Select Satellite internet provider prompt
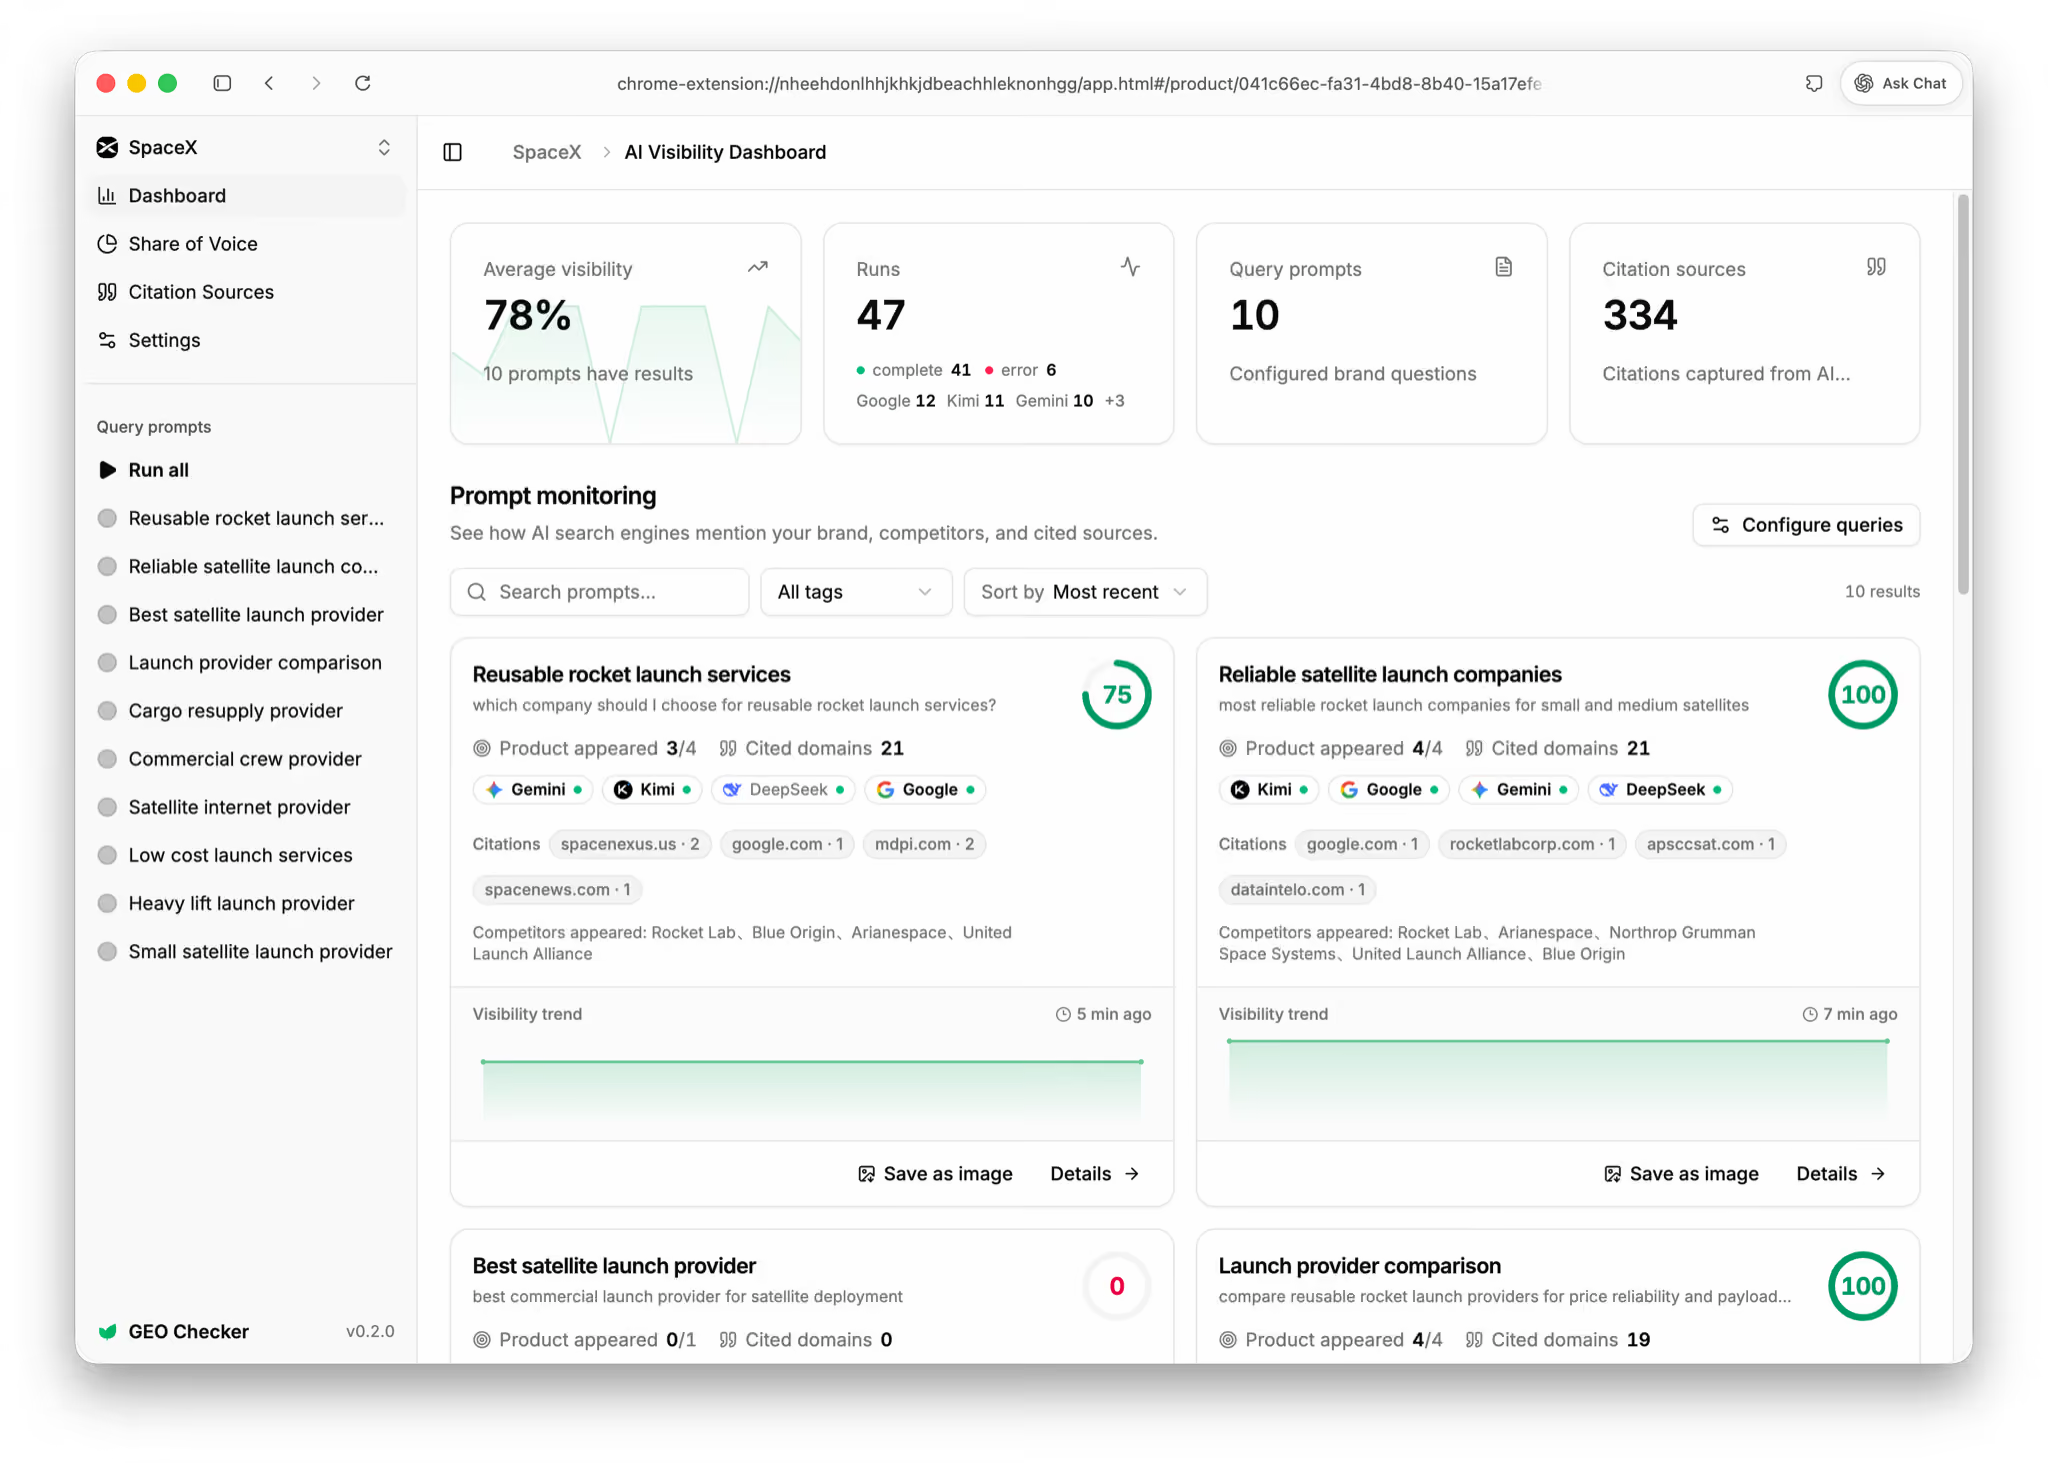 tap(246, 807)
